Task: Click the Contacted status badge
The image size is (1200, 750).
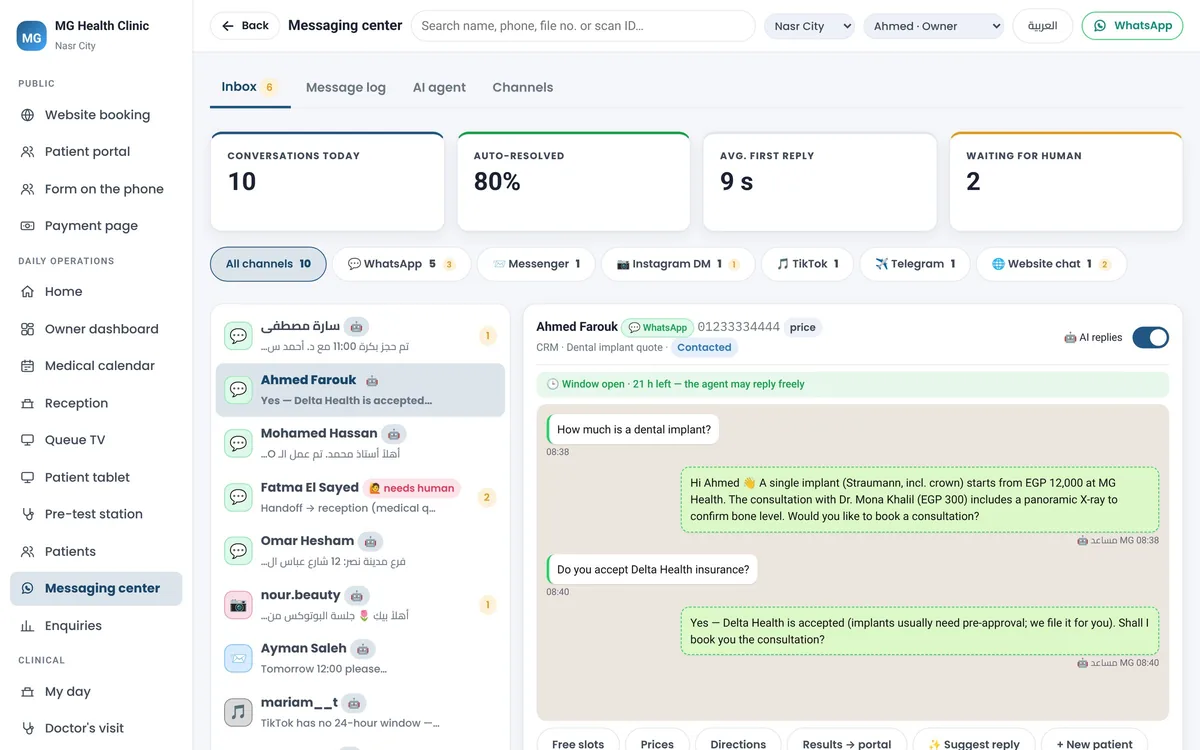Action: click(x=704, y=348)
